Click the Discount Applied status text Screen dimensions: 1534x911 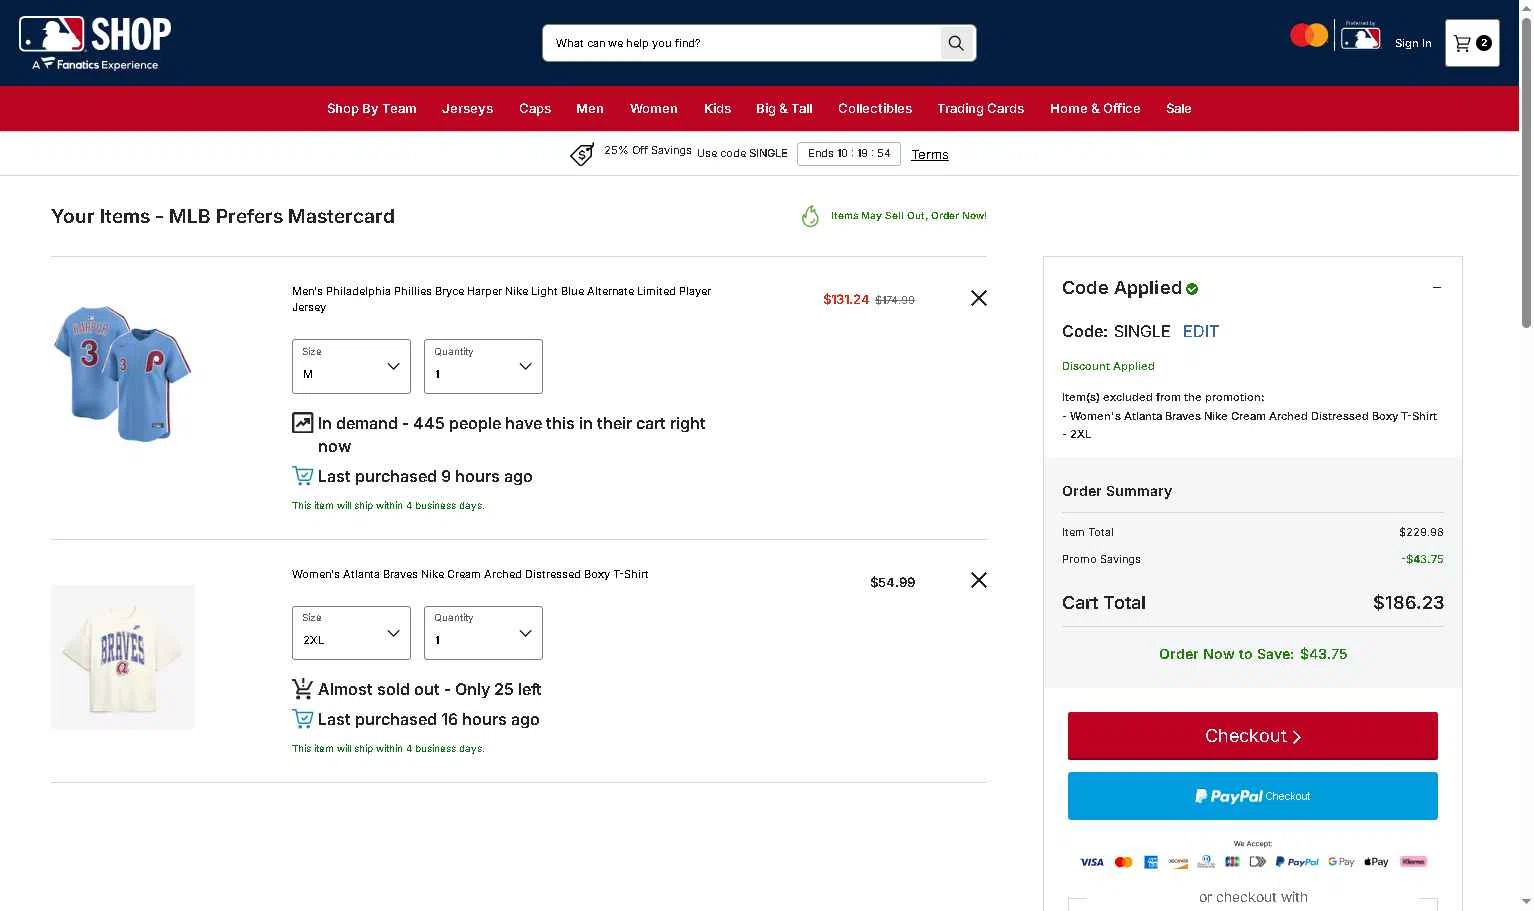point(1108,366)
